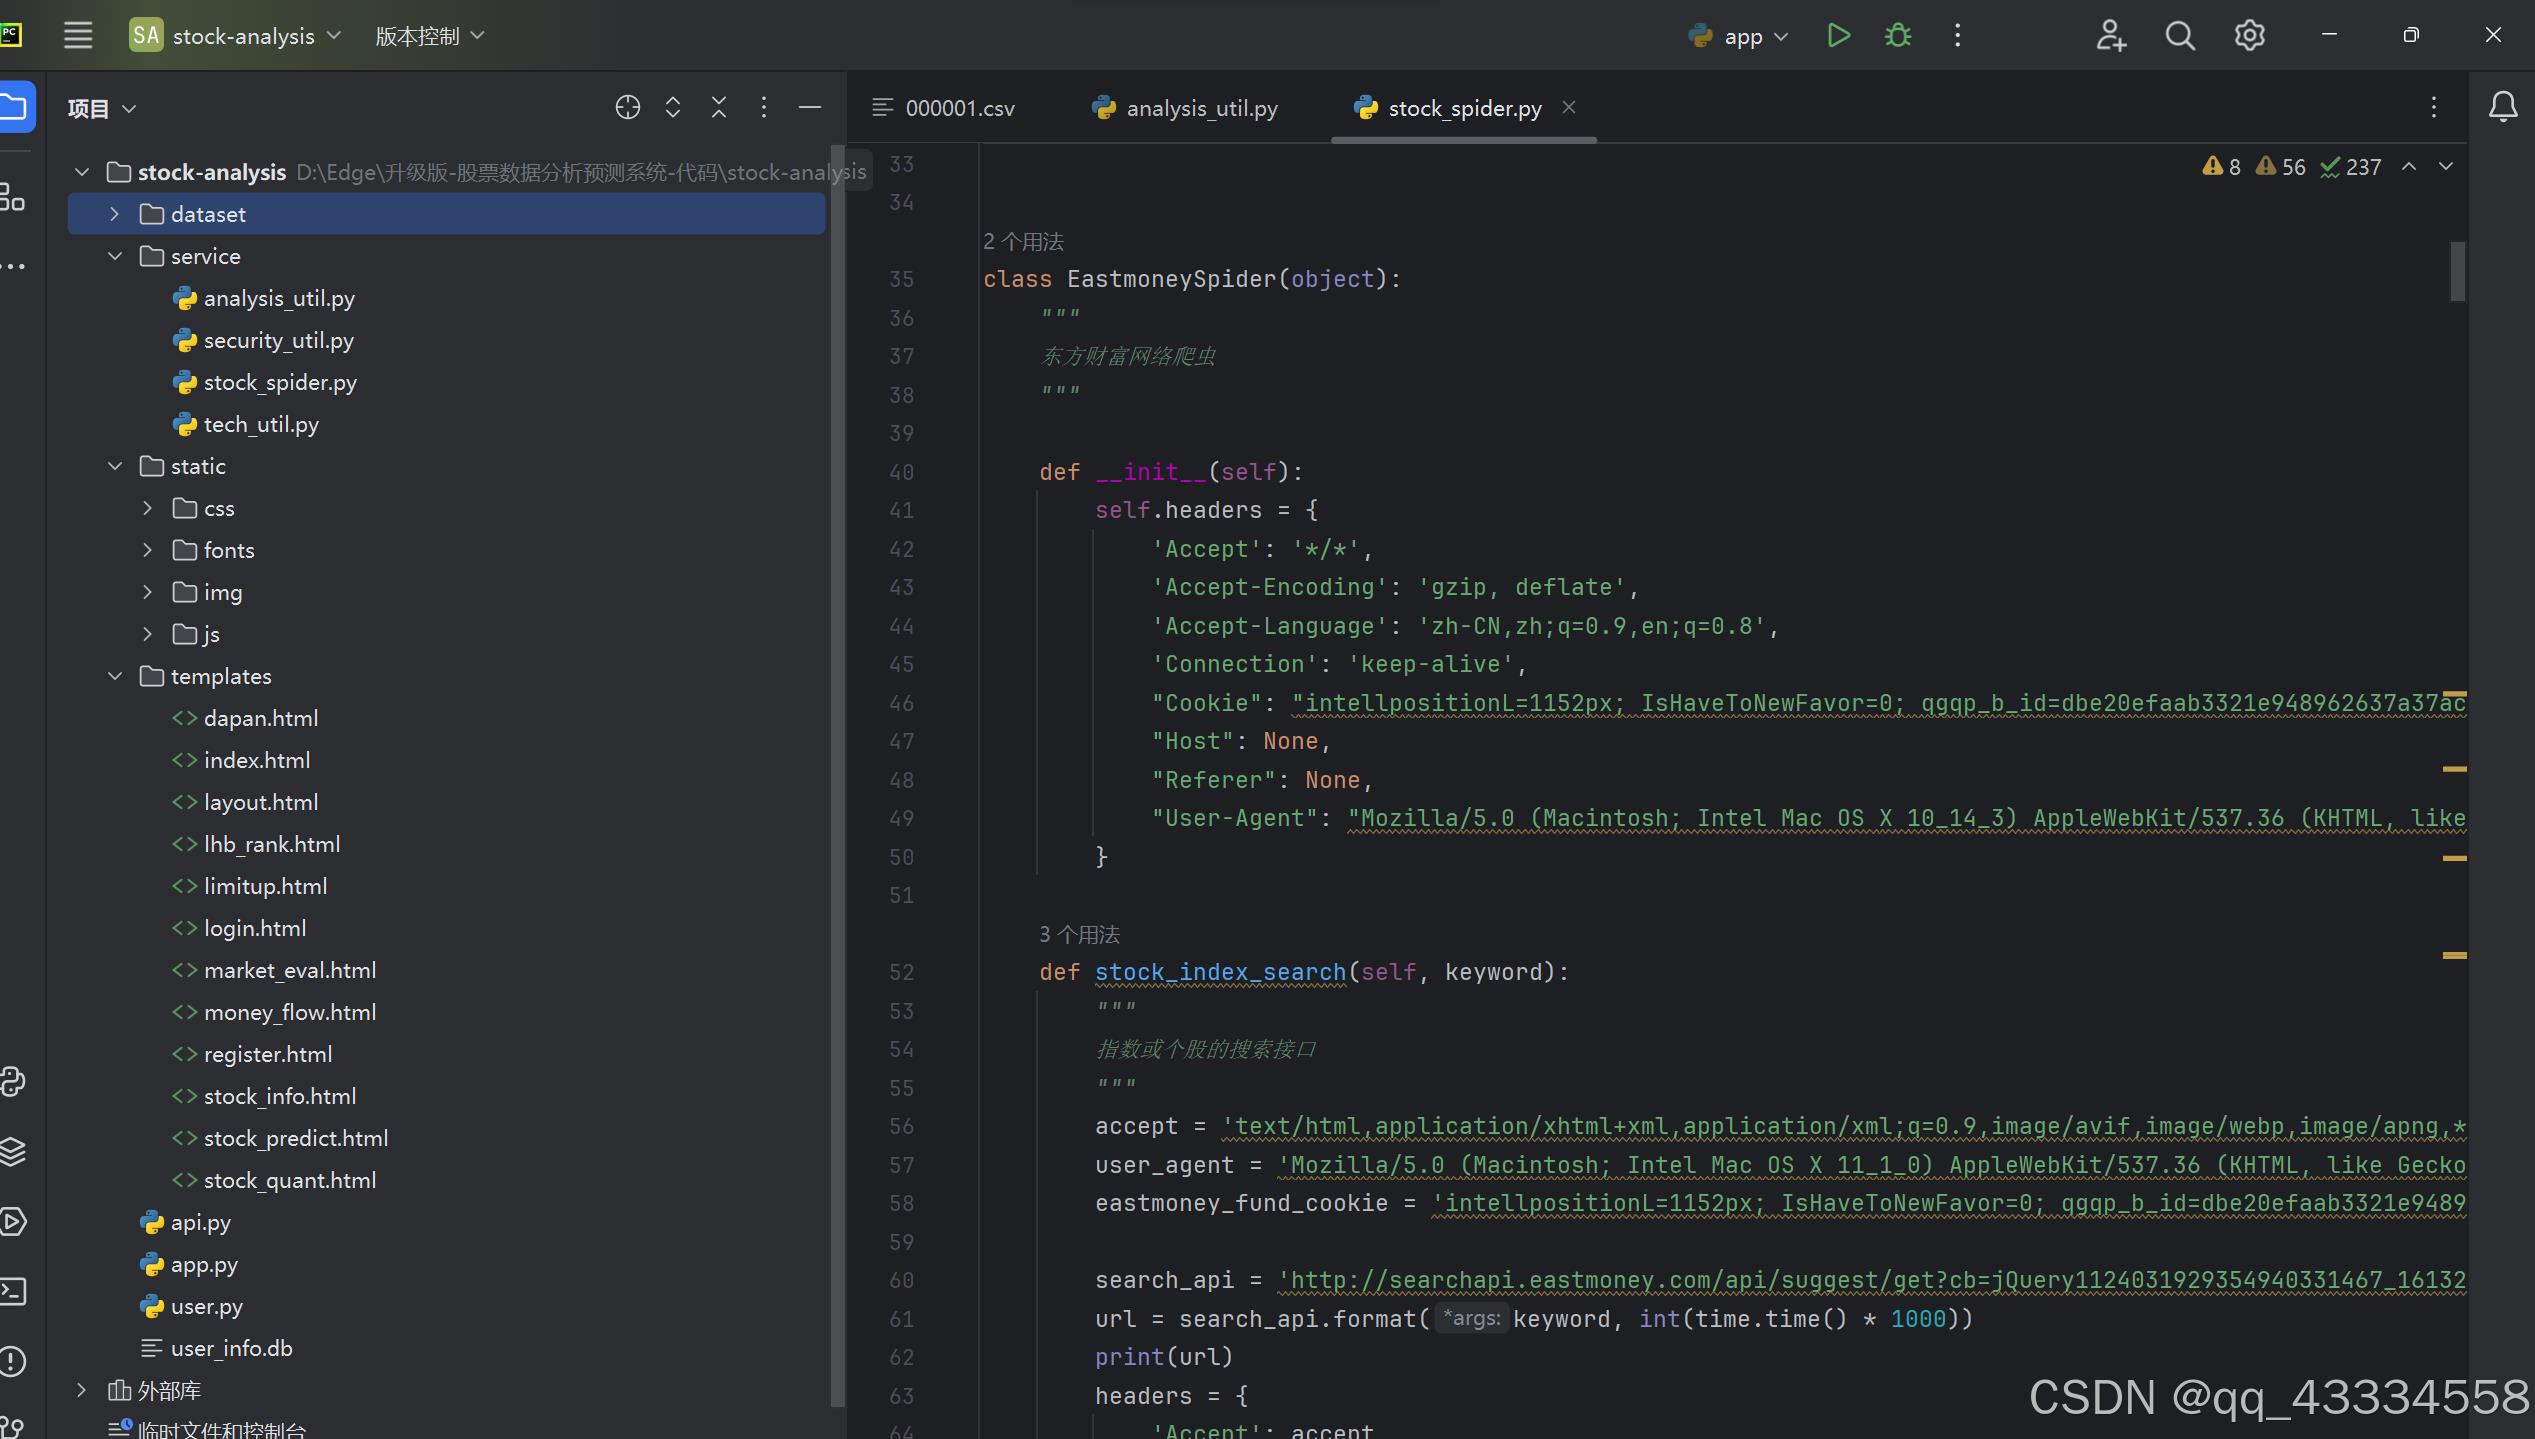
Task: Click the Debug bug icon
Action: [x=1897, y=36]
